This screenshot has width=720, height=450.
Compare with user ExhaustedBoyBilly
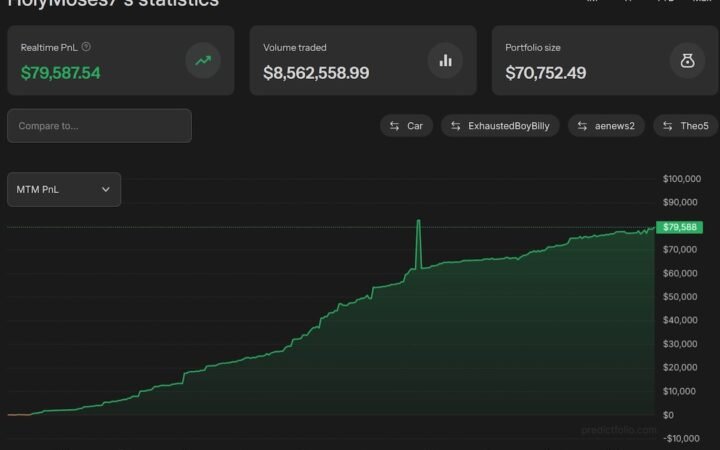tap(500, 126)
